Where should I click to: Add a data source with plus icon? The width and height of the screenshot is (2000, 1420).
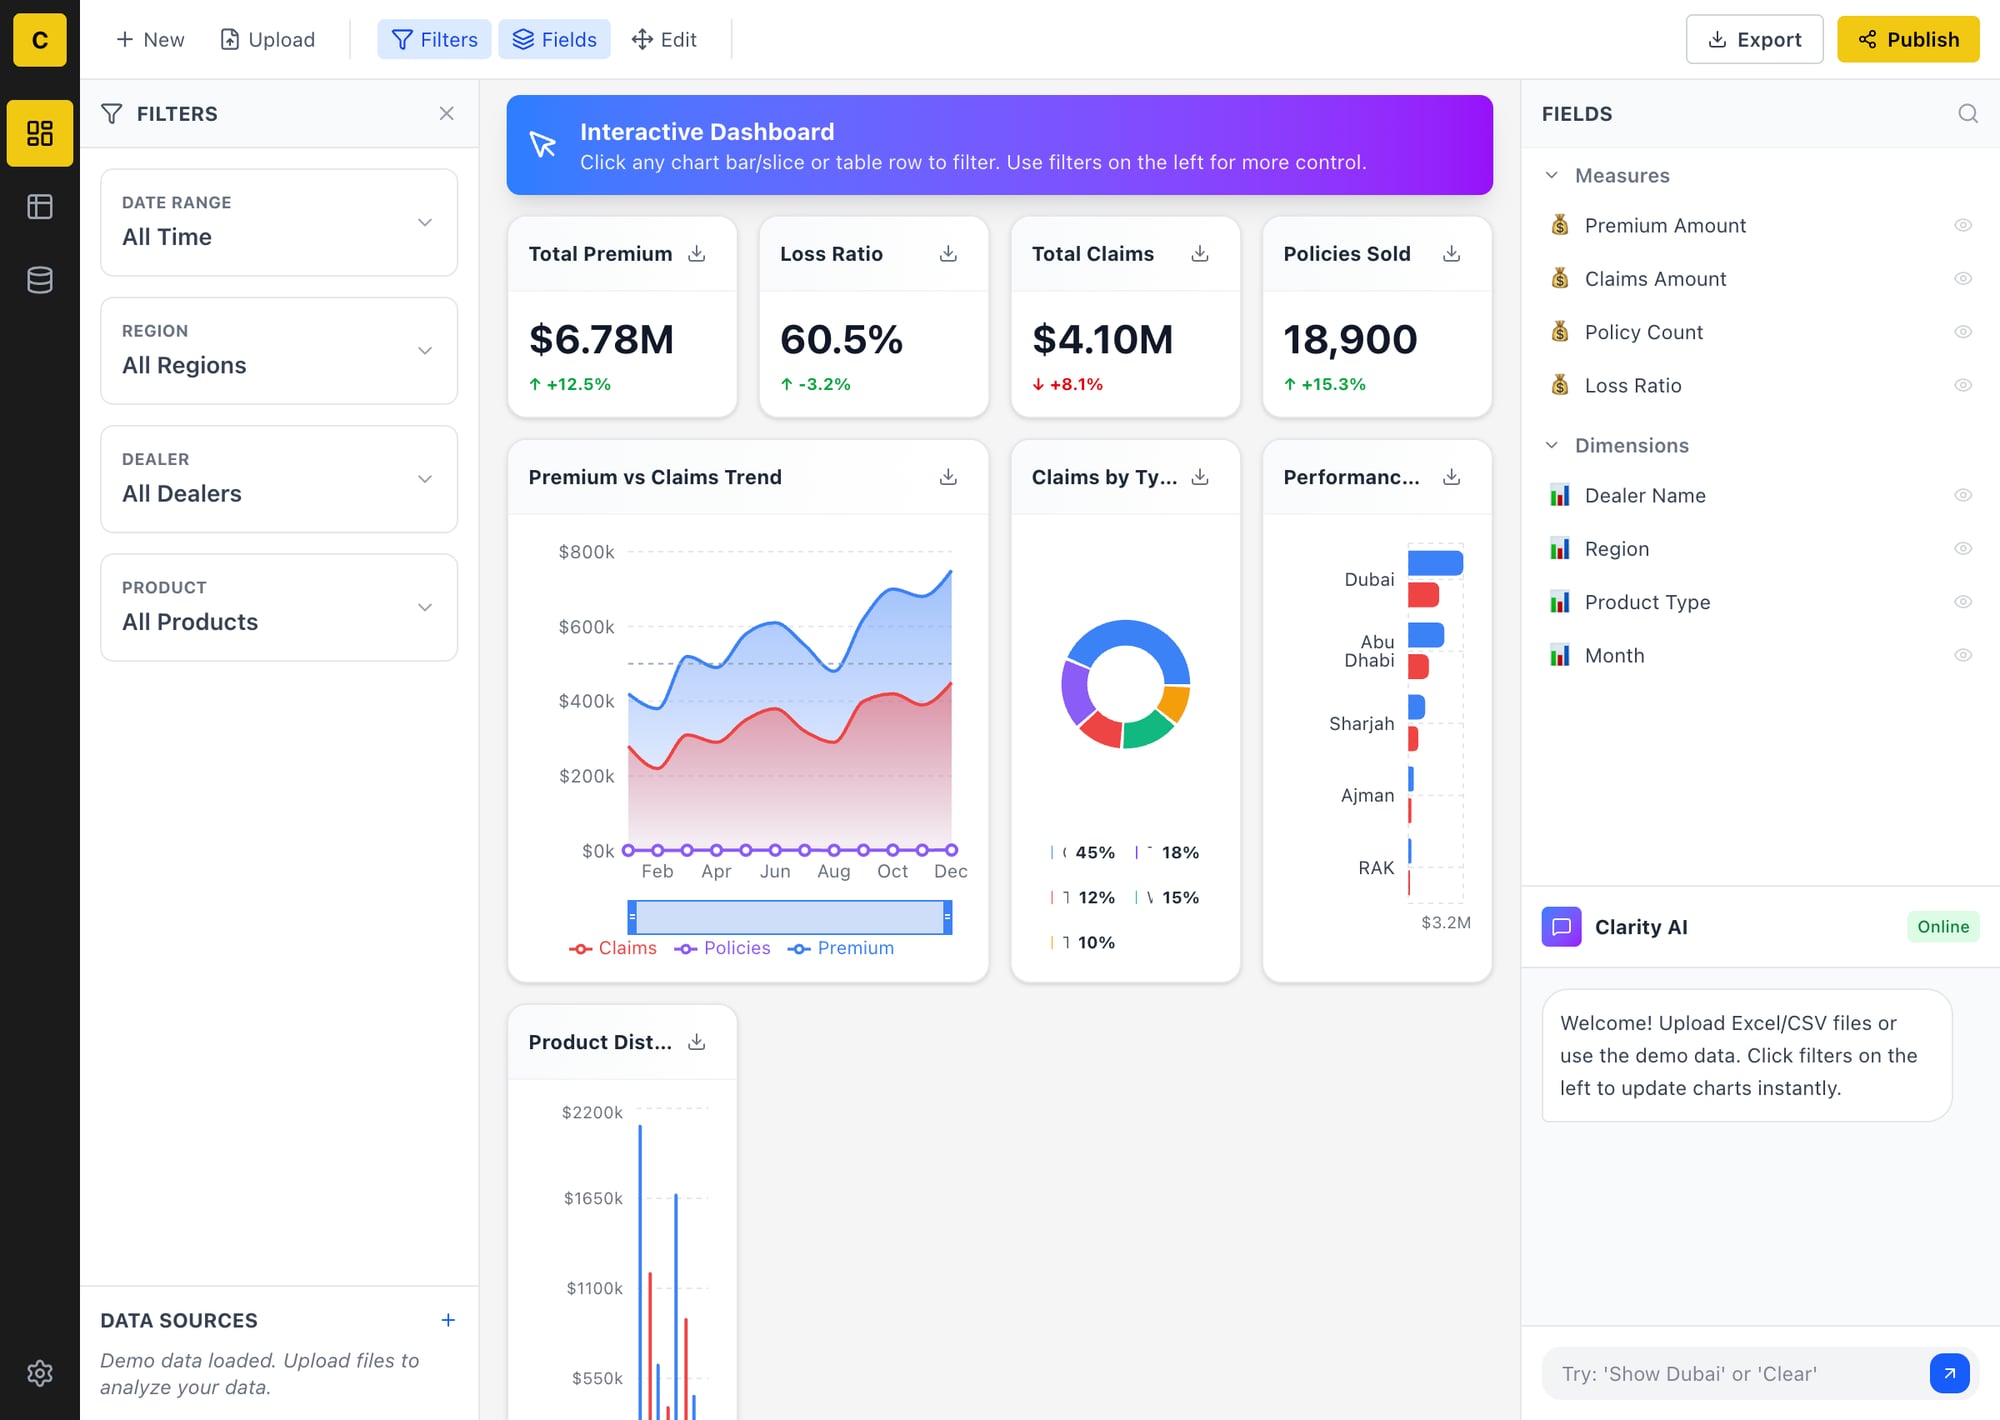point(448,1320)
